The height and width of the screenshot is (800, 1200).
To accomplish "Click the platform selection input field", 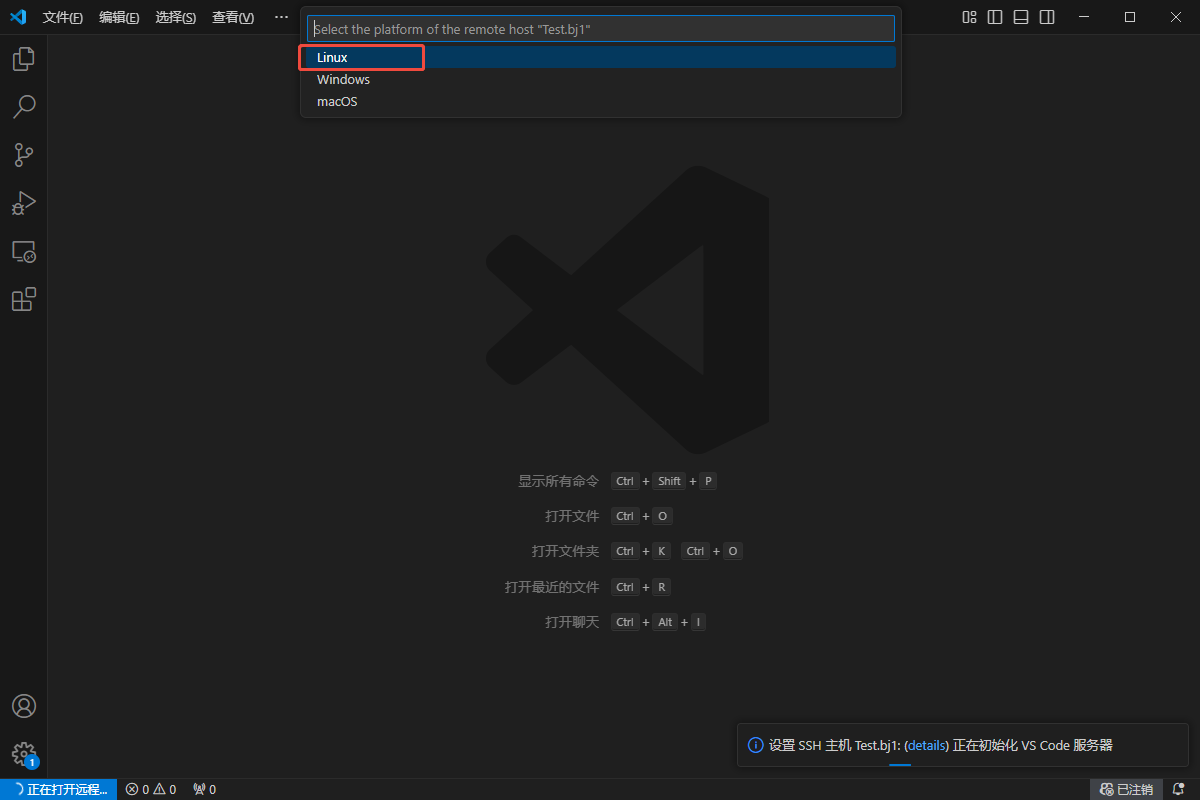I will tap(600, 29).
